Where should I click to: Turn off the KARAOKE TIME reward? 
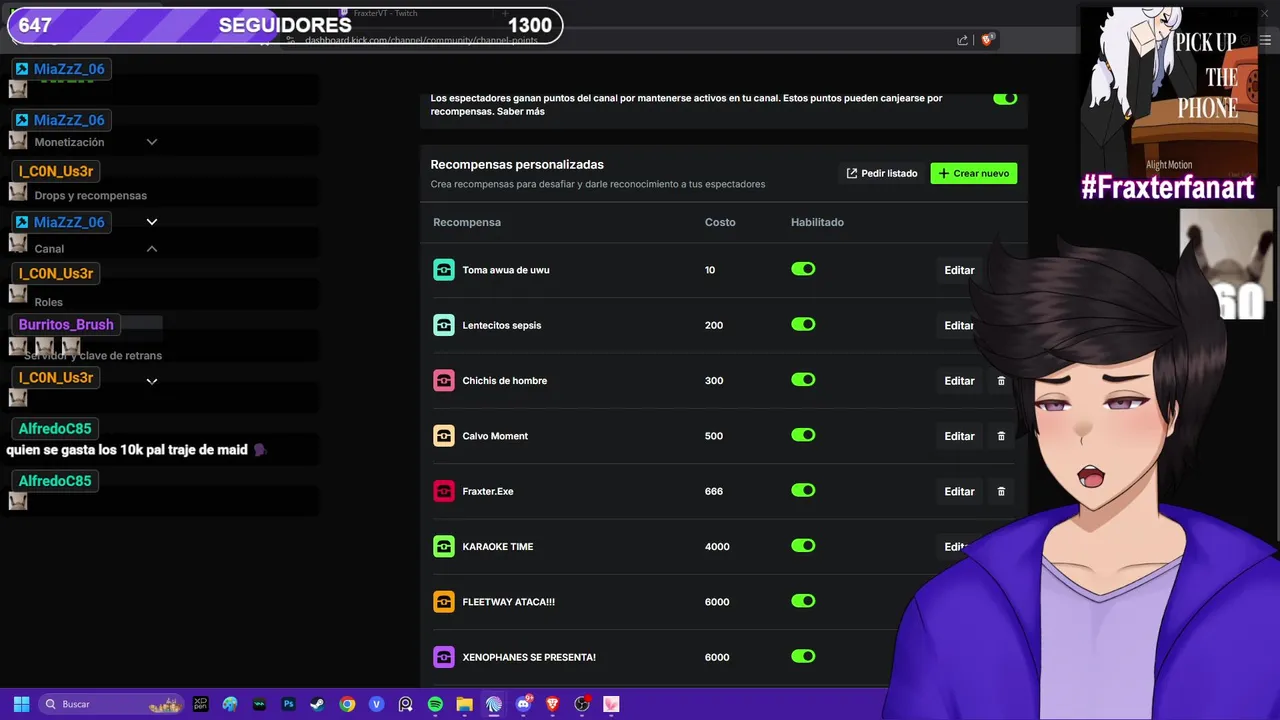[803, 546]
